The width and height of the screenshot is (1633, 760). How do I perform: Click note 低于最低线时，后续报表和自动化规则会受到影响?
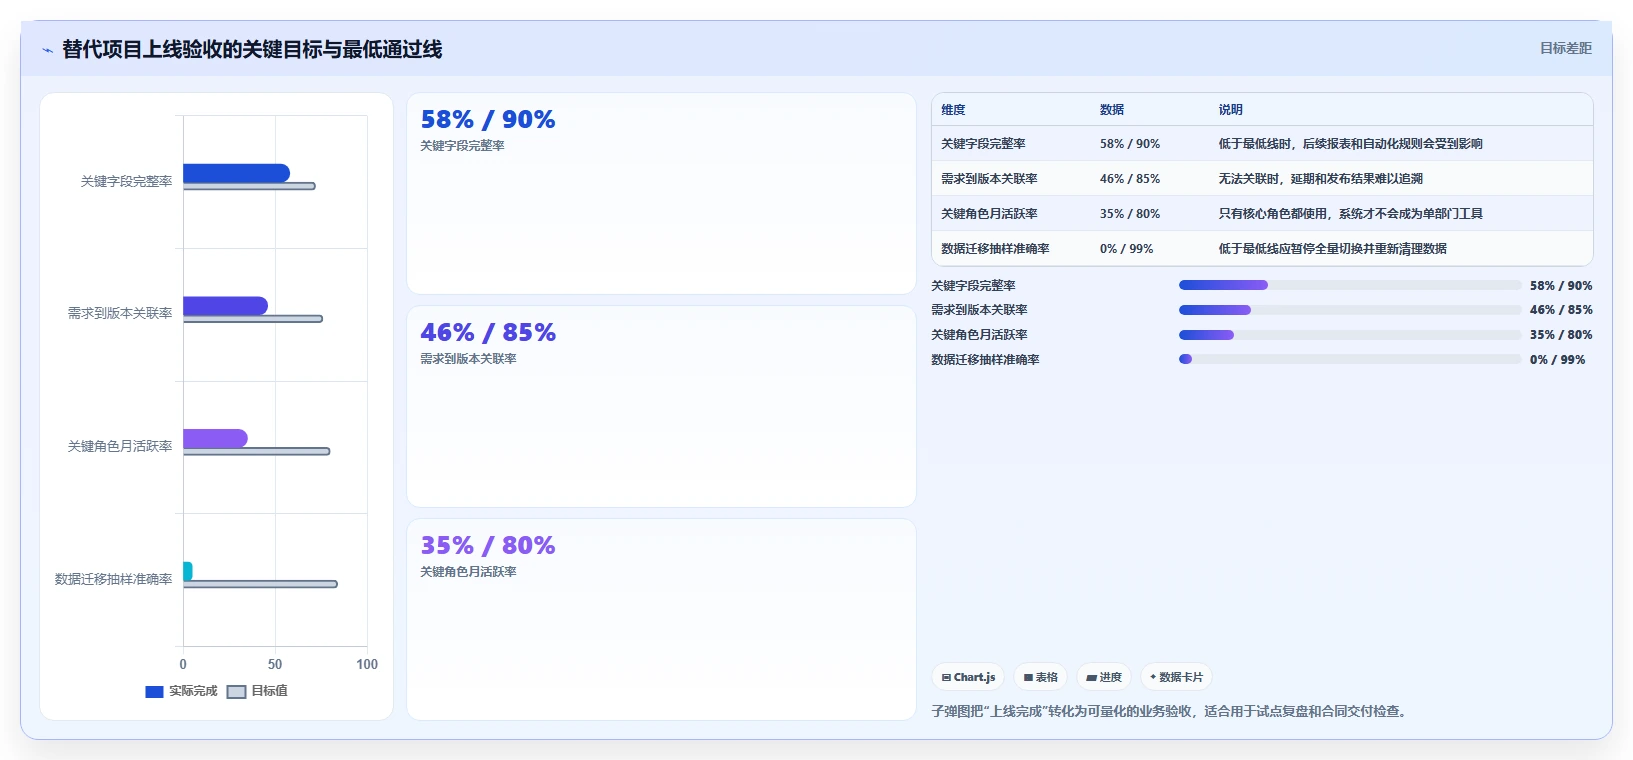tap(1350, 144)
